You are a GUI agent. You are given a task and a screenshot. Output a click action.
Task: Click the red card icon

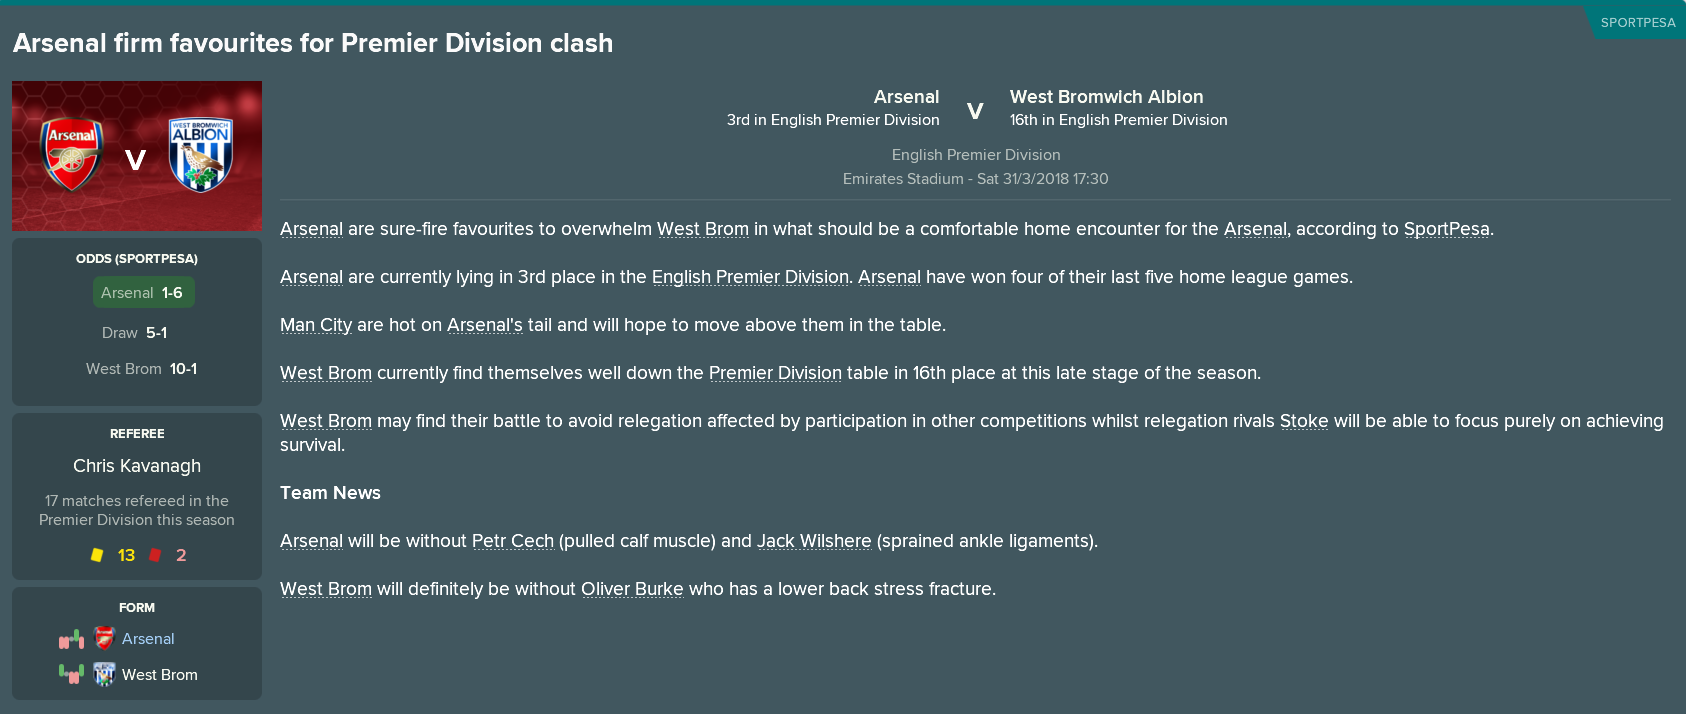155,555
